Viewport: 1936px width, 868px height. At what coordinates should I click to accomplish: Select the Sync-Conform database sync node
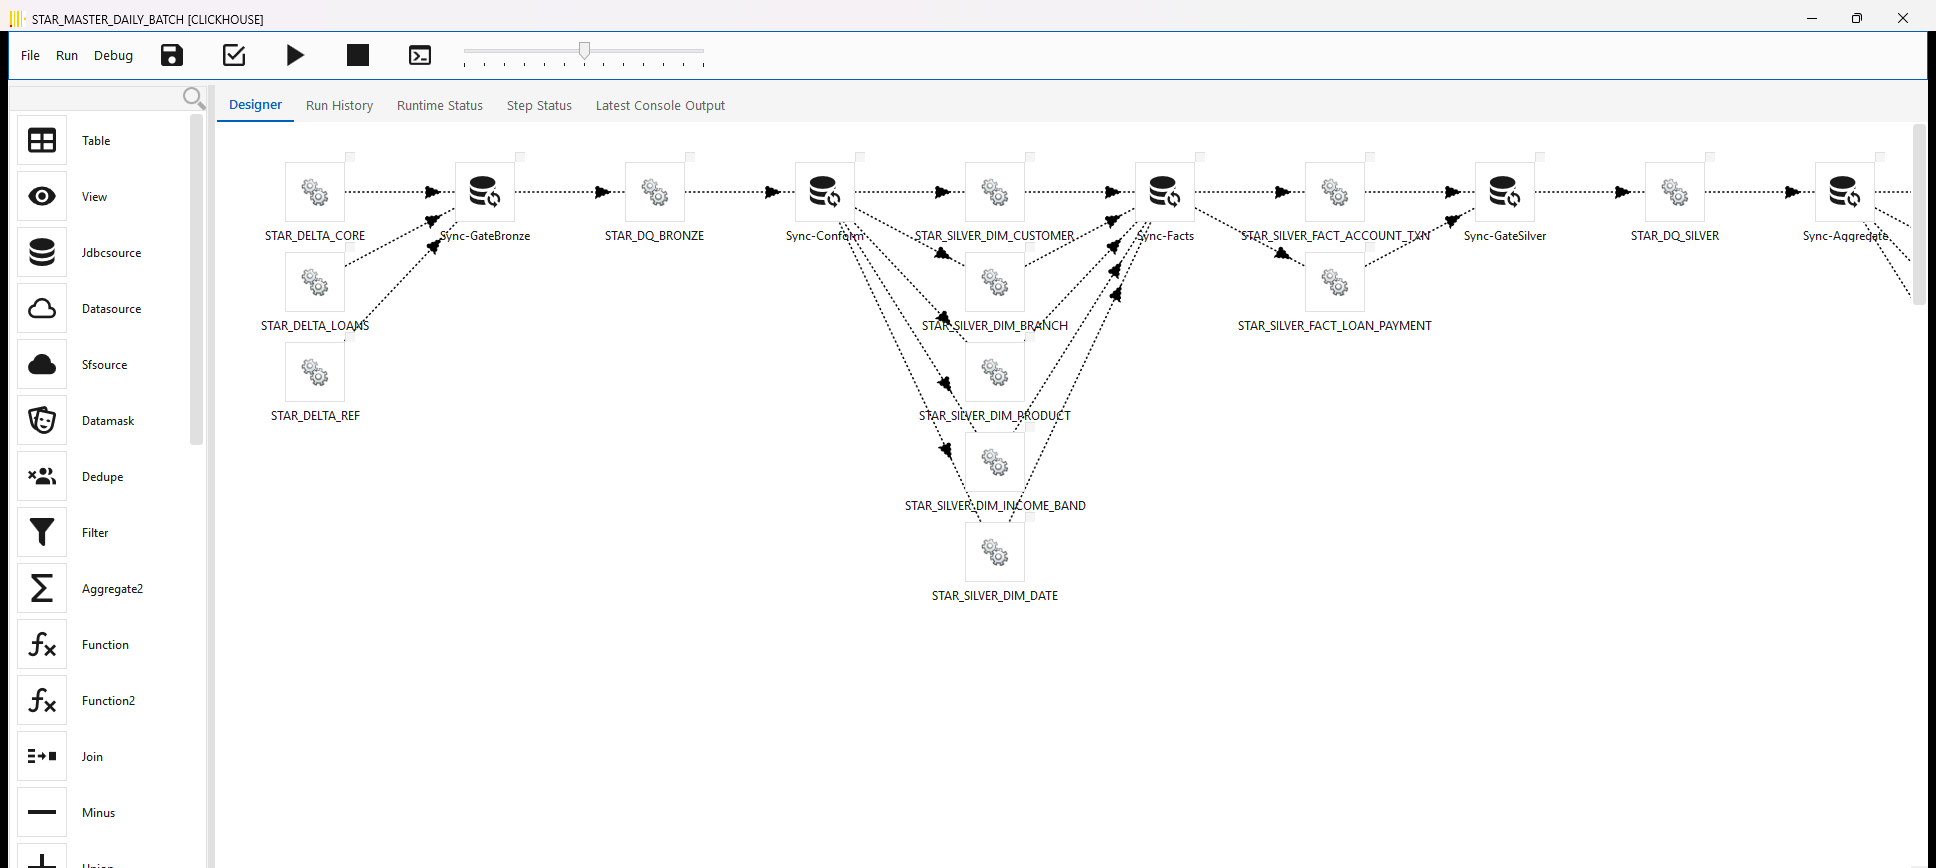825,192
